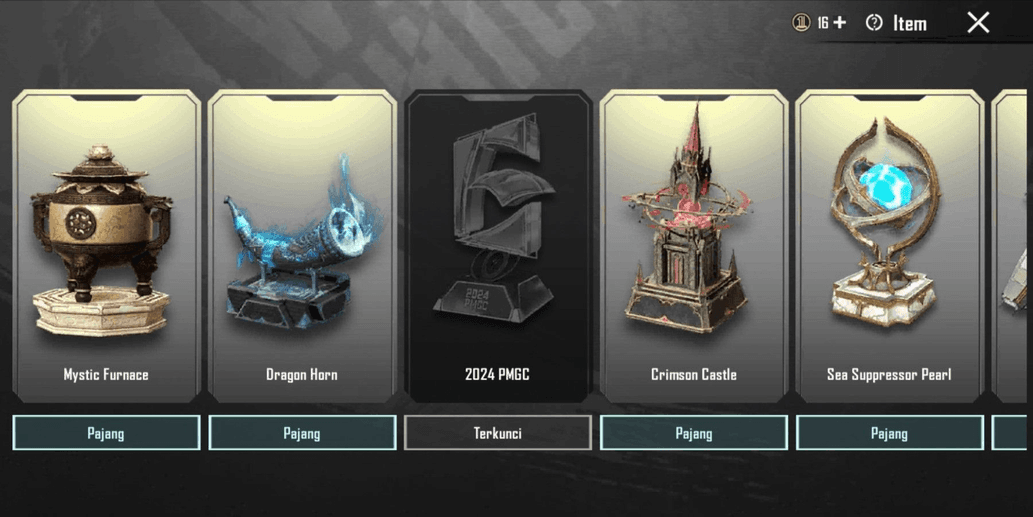The image size is (1033, 517).
Task: Click Pajang under Sea Suppressor Pearl
Action: pos(889,433)
